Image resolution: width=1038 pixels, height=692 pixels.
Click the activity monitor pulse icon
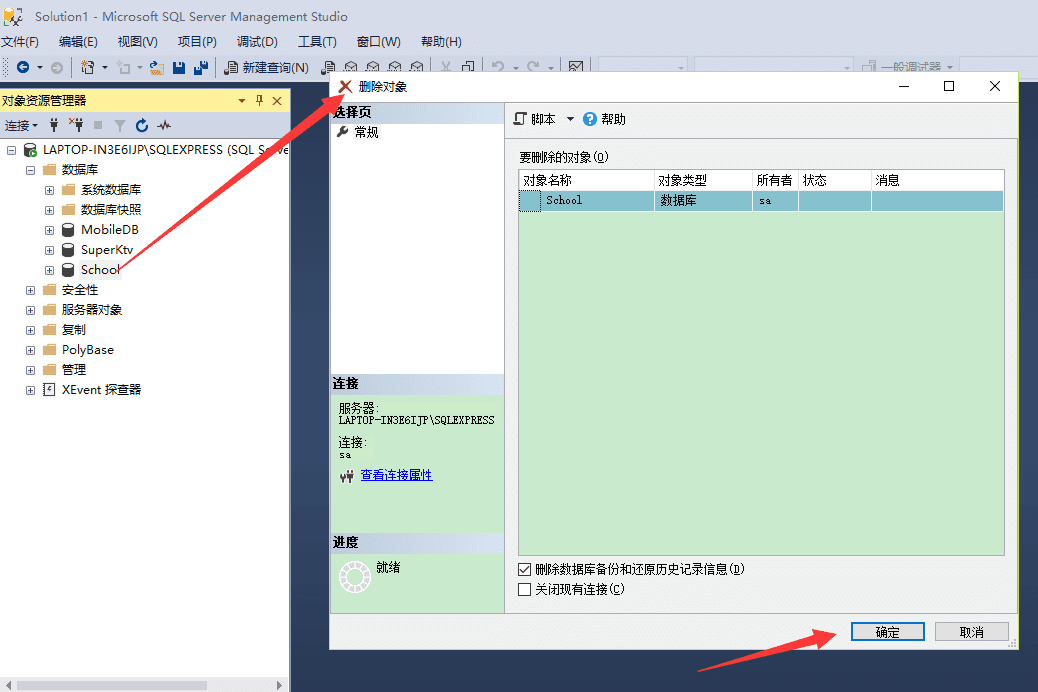coord(164,124)
